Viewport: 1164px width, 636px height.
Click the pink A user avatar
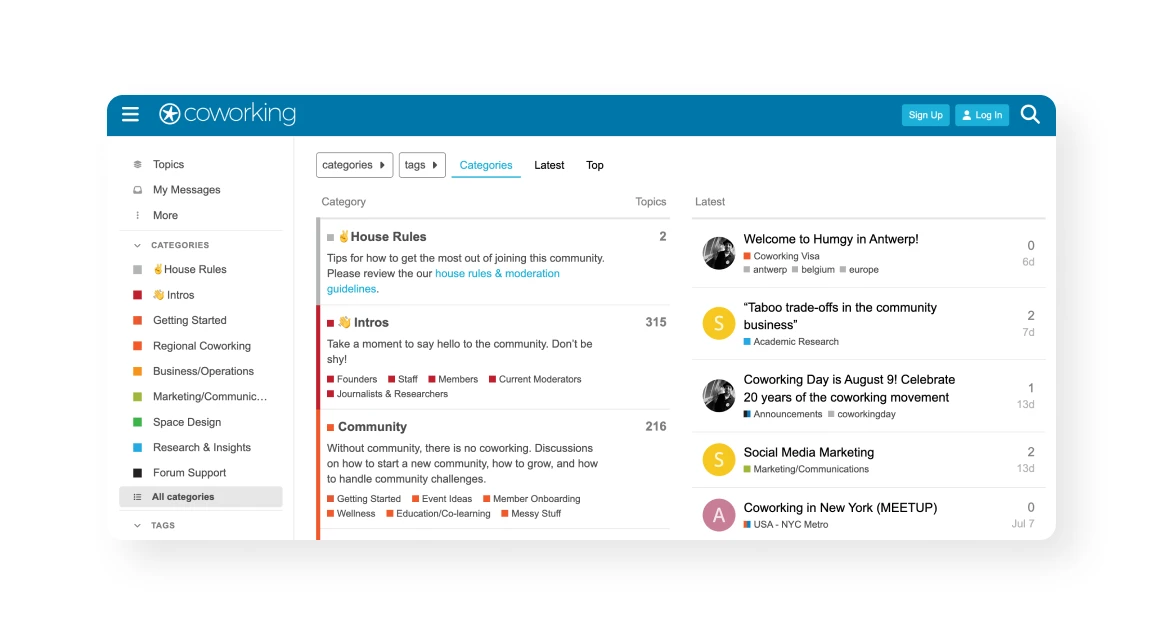point(718,515)
